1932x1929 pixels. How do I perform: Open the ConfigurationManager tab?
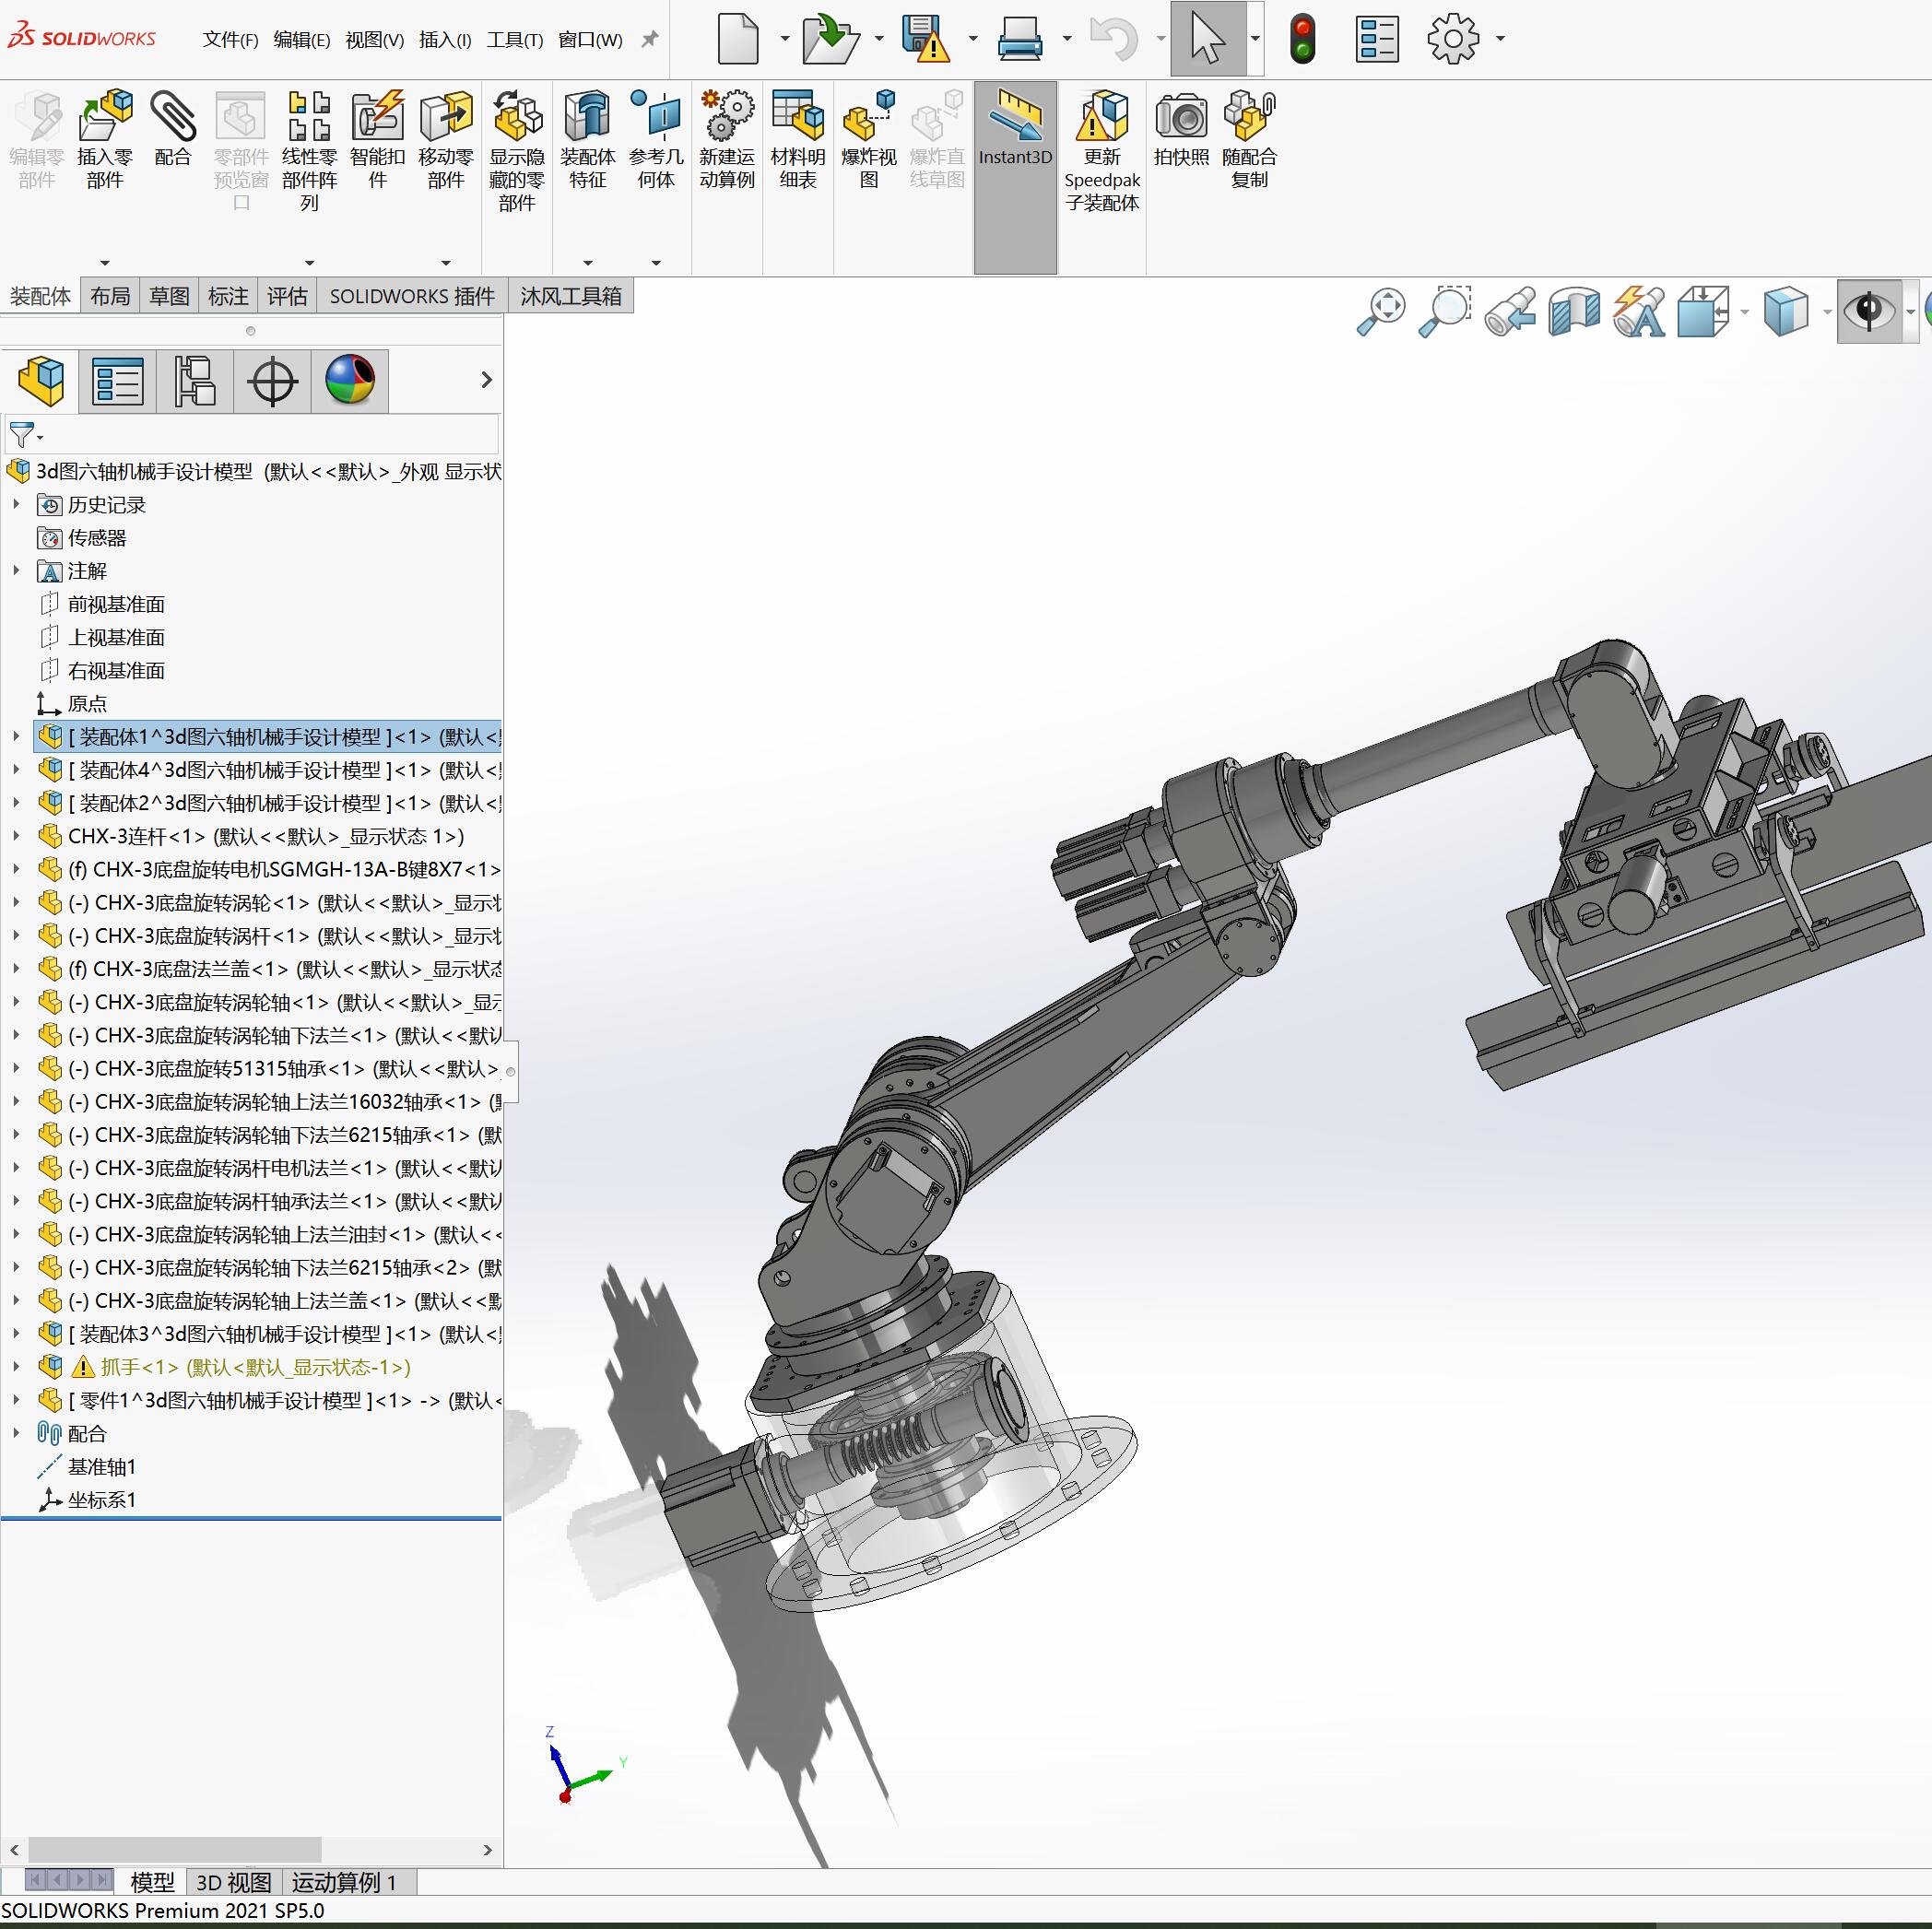195,381
